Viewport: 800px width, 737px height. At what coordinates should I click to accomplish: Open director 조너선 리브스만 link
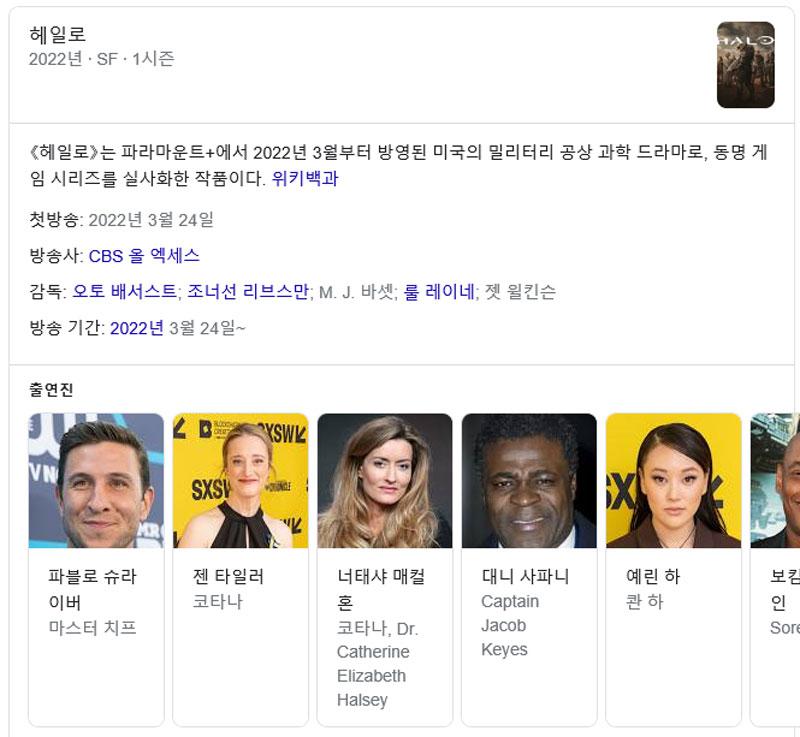[248, 291]
